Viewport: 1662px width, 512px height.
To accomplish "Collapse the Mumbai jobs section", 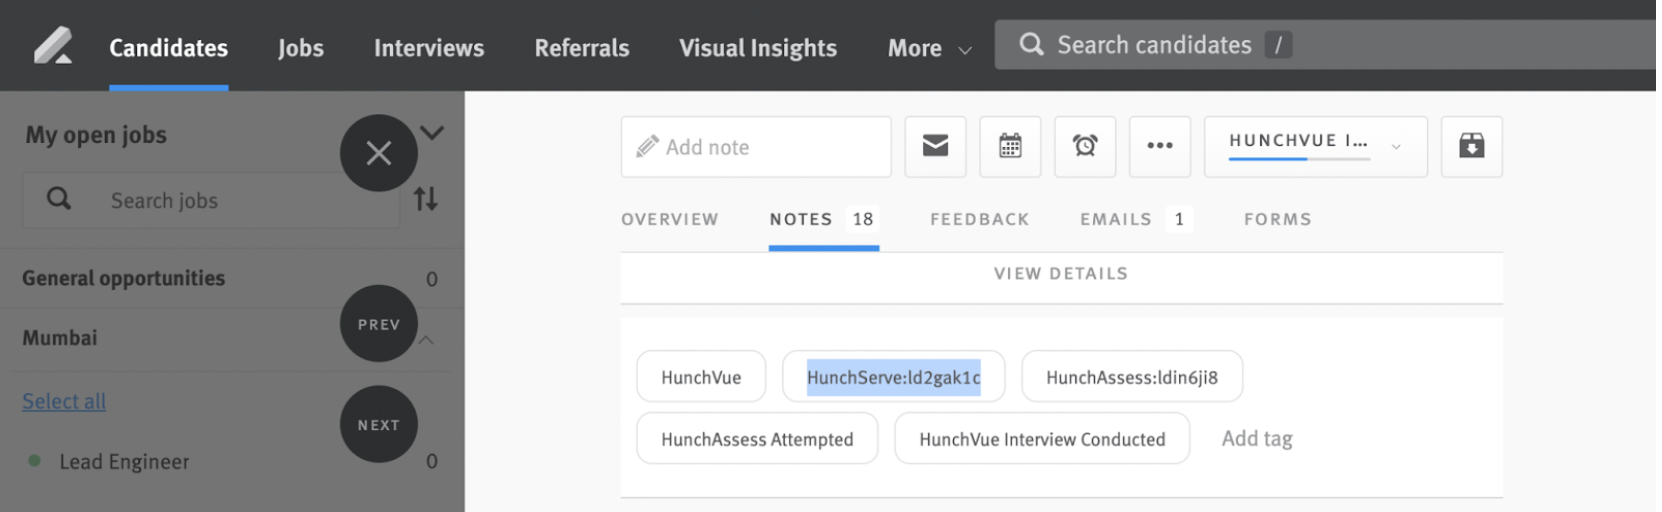I will click(x=426, y=340).
